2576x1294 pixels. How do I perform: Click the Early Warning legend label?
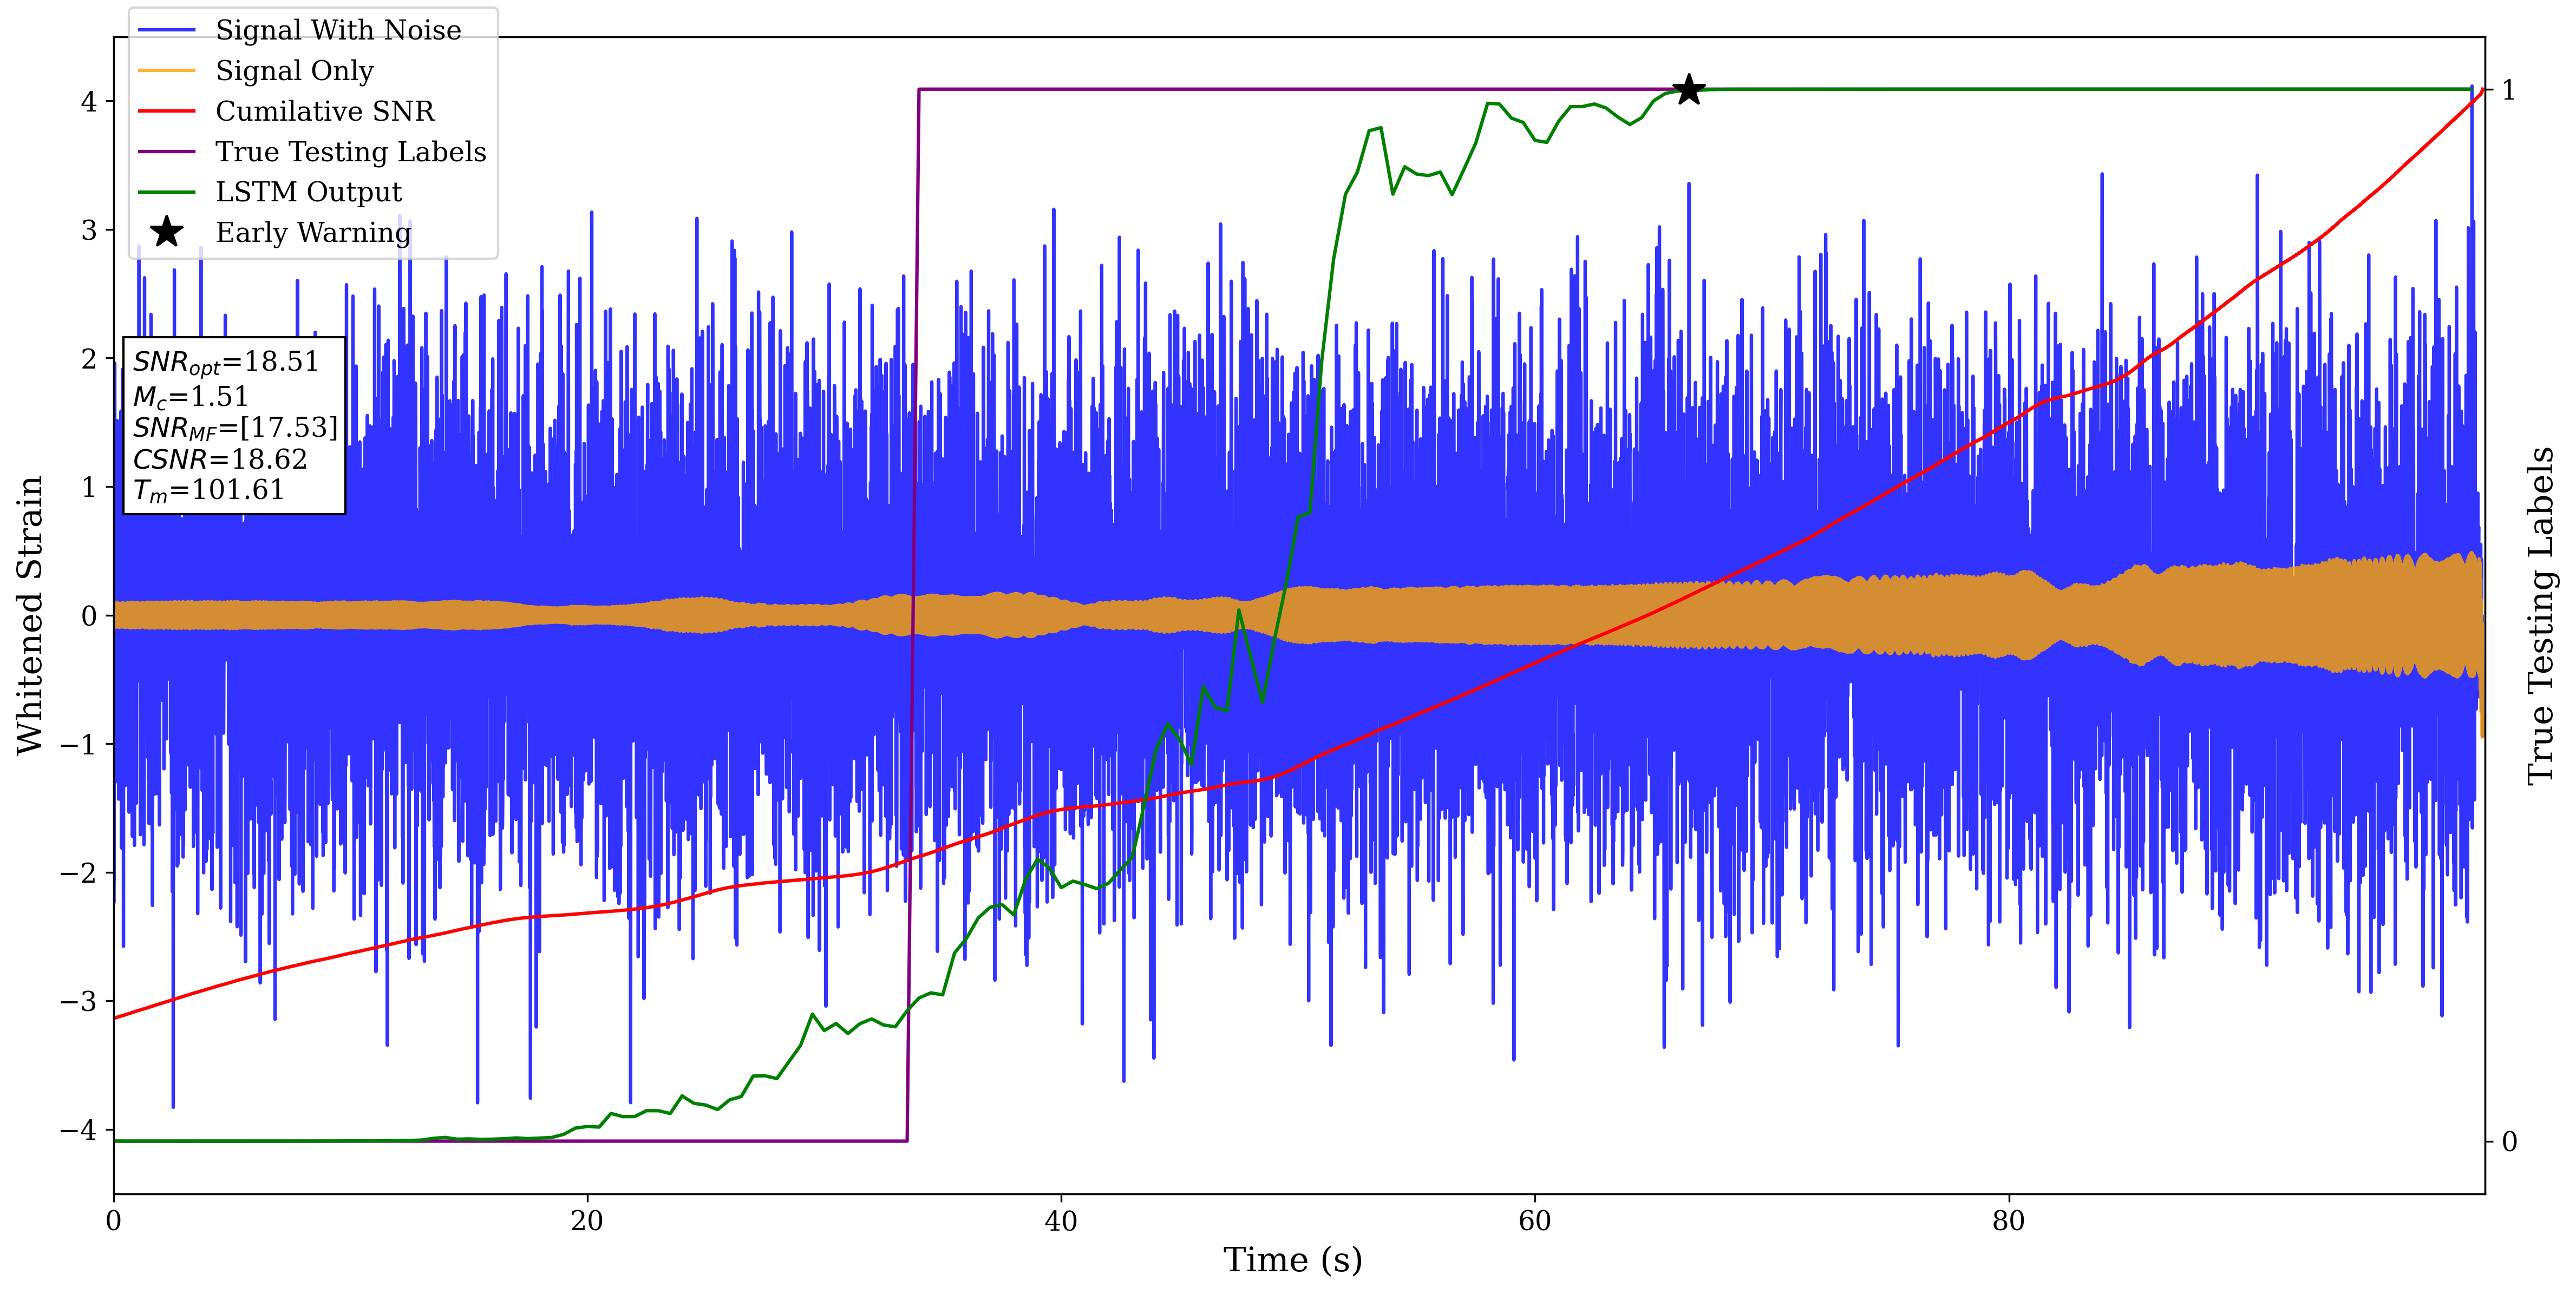click(313, 232)
